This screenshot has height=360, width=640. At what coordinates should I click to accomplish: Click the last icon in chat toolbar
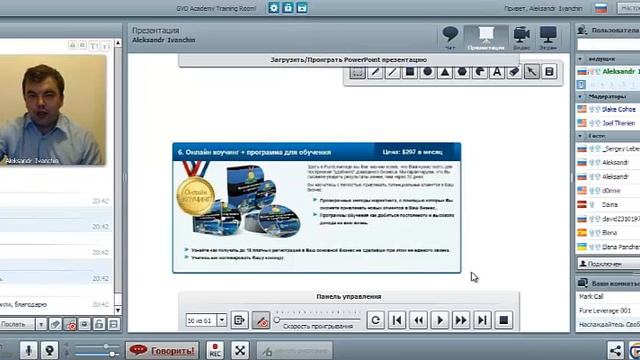114,324
